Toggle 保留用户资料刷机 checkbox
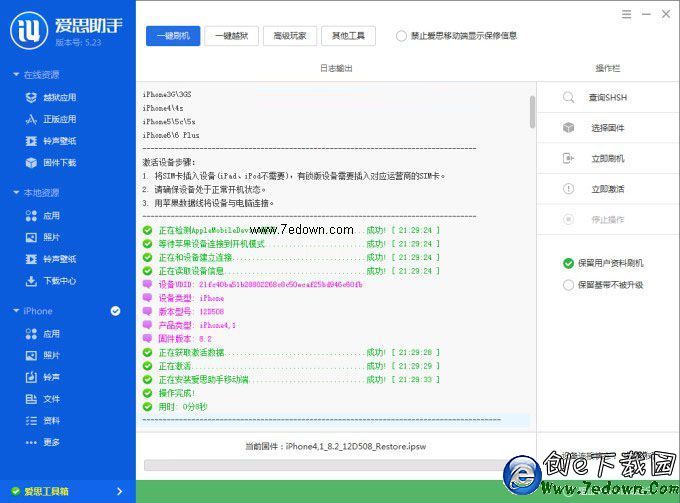 point(568,263)
